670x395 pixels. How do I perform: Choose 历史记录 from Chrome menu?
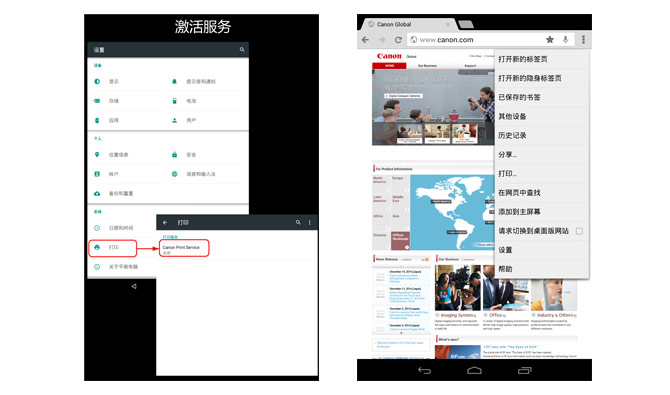tap(541, 136)
